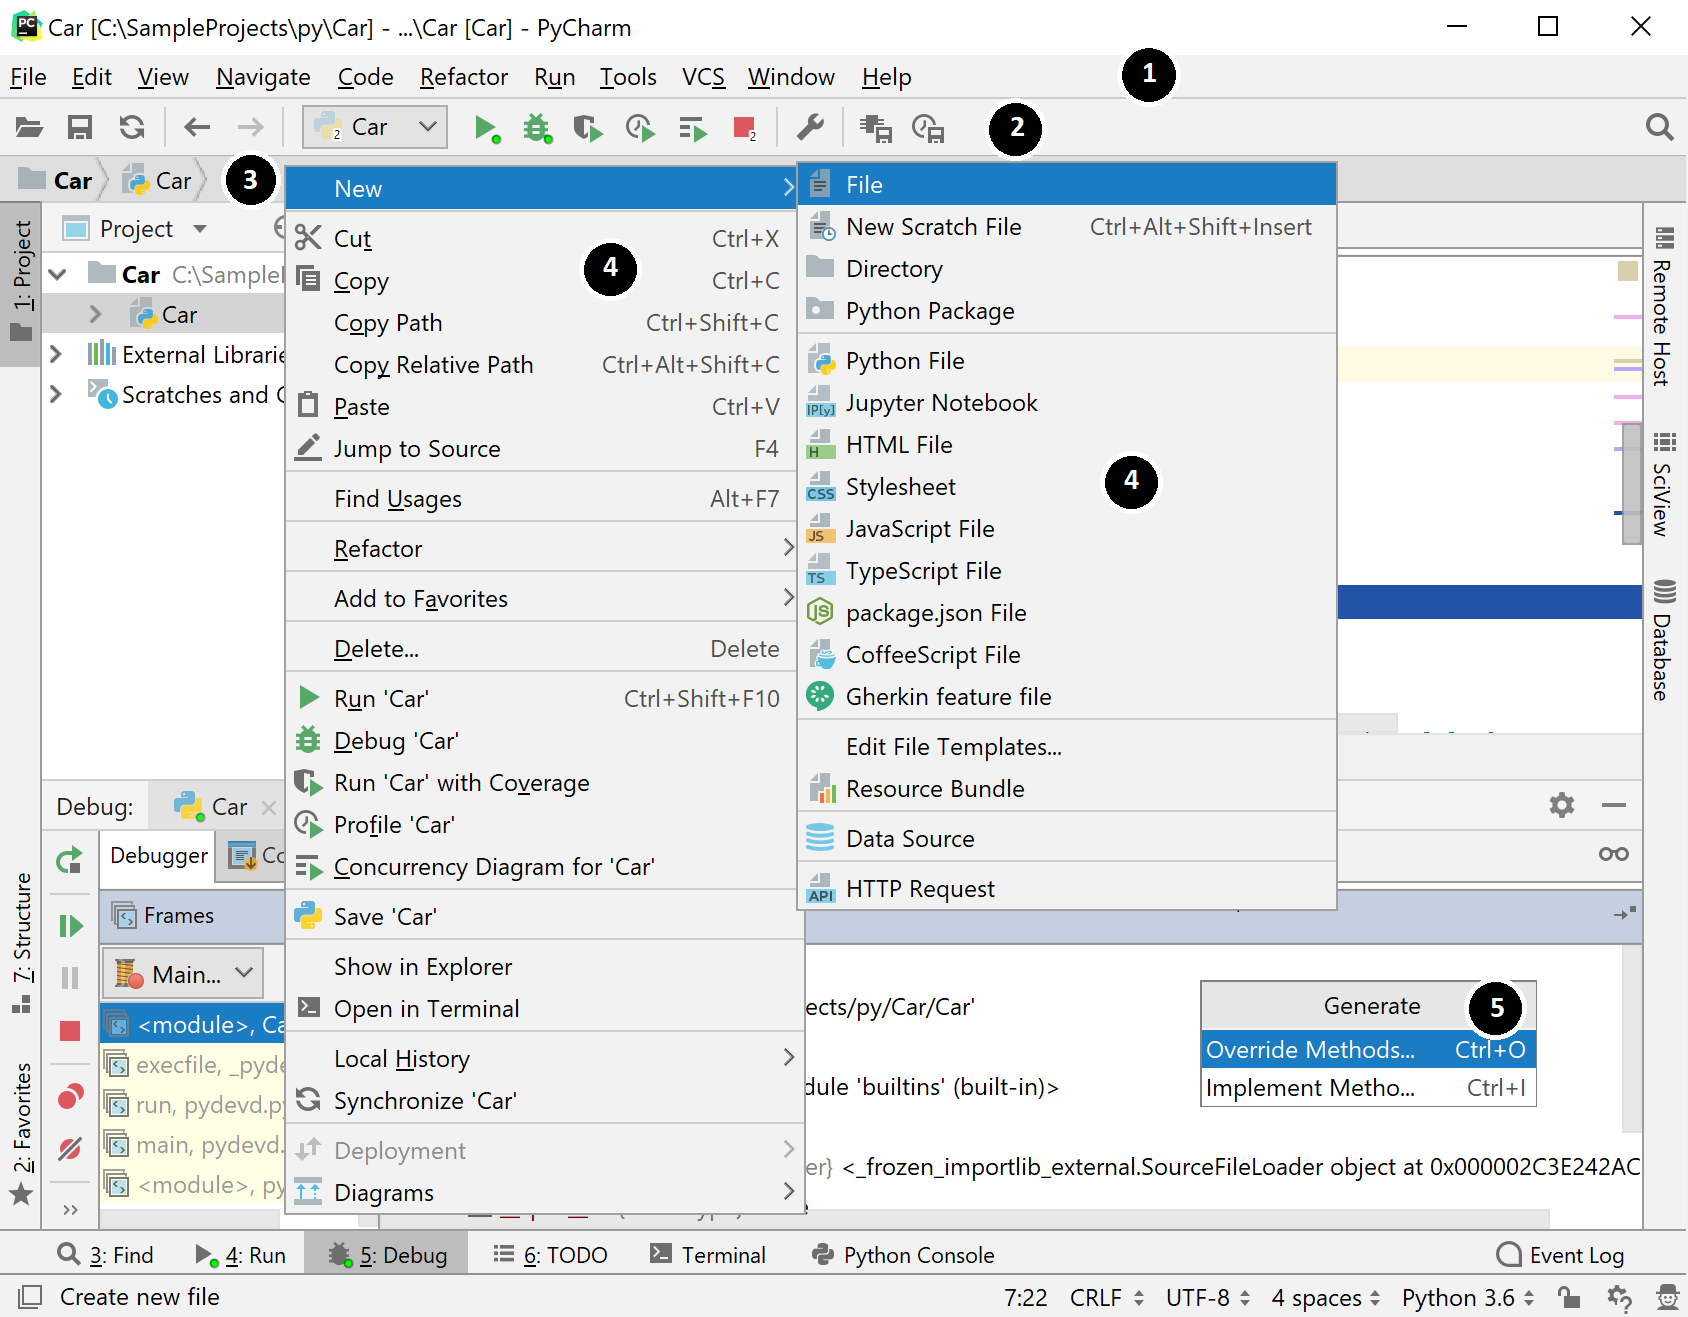Image resolution: width=1688 pixels, height=1317 pixels.
Task: Click Open in Terminal context menu entry
Action: click(544, 1009)
